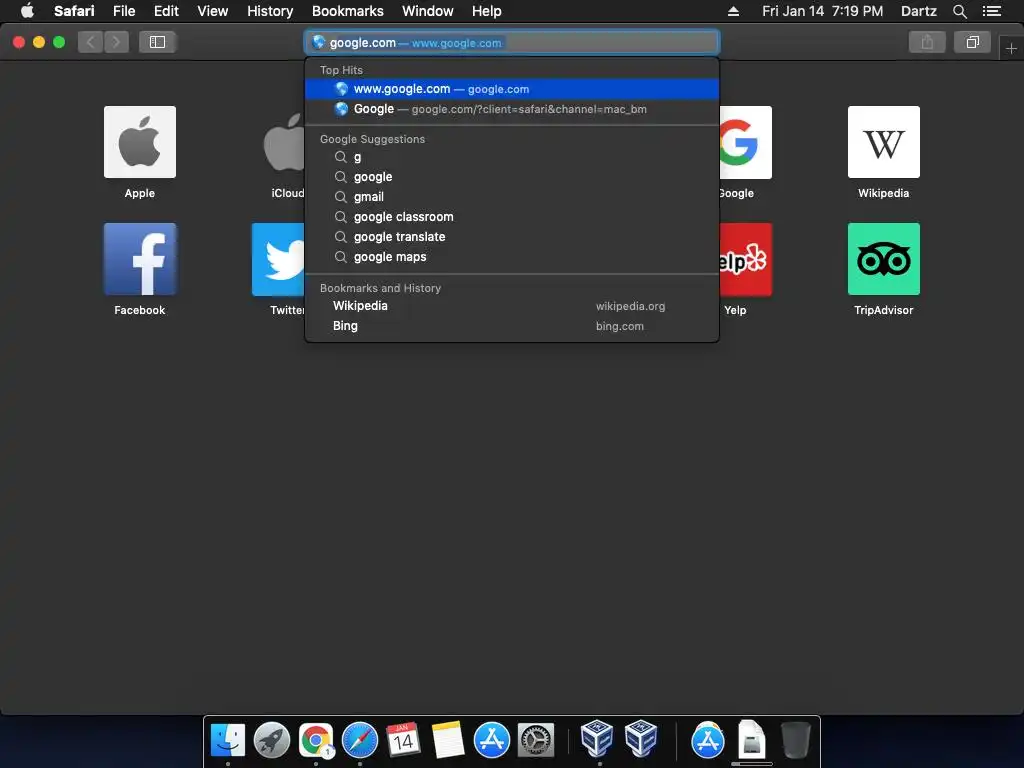Open the Apple logo system menu
Screen dimensions: 1024x768
(x=27, y=11)
